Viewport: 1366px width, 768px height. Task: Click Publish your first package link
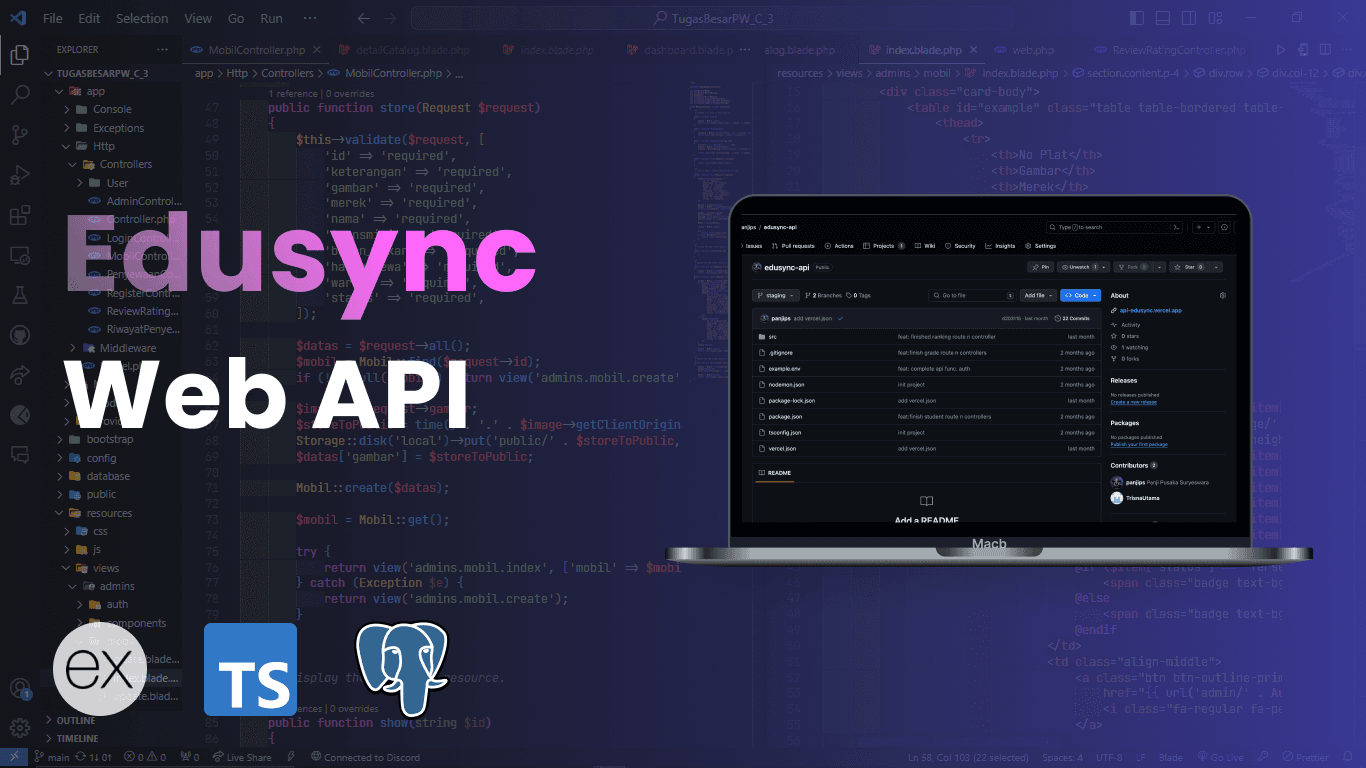click(x=1139, y=444)
